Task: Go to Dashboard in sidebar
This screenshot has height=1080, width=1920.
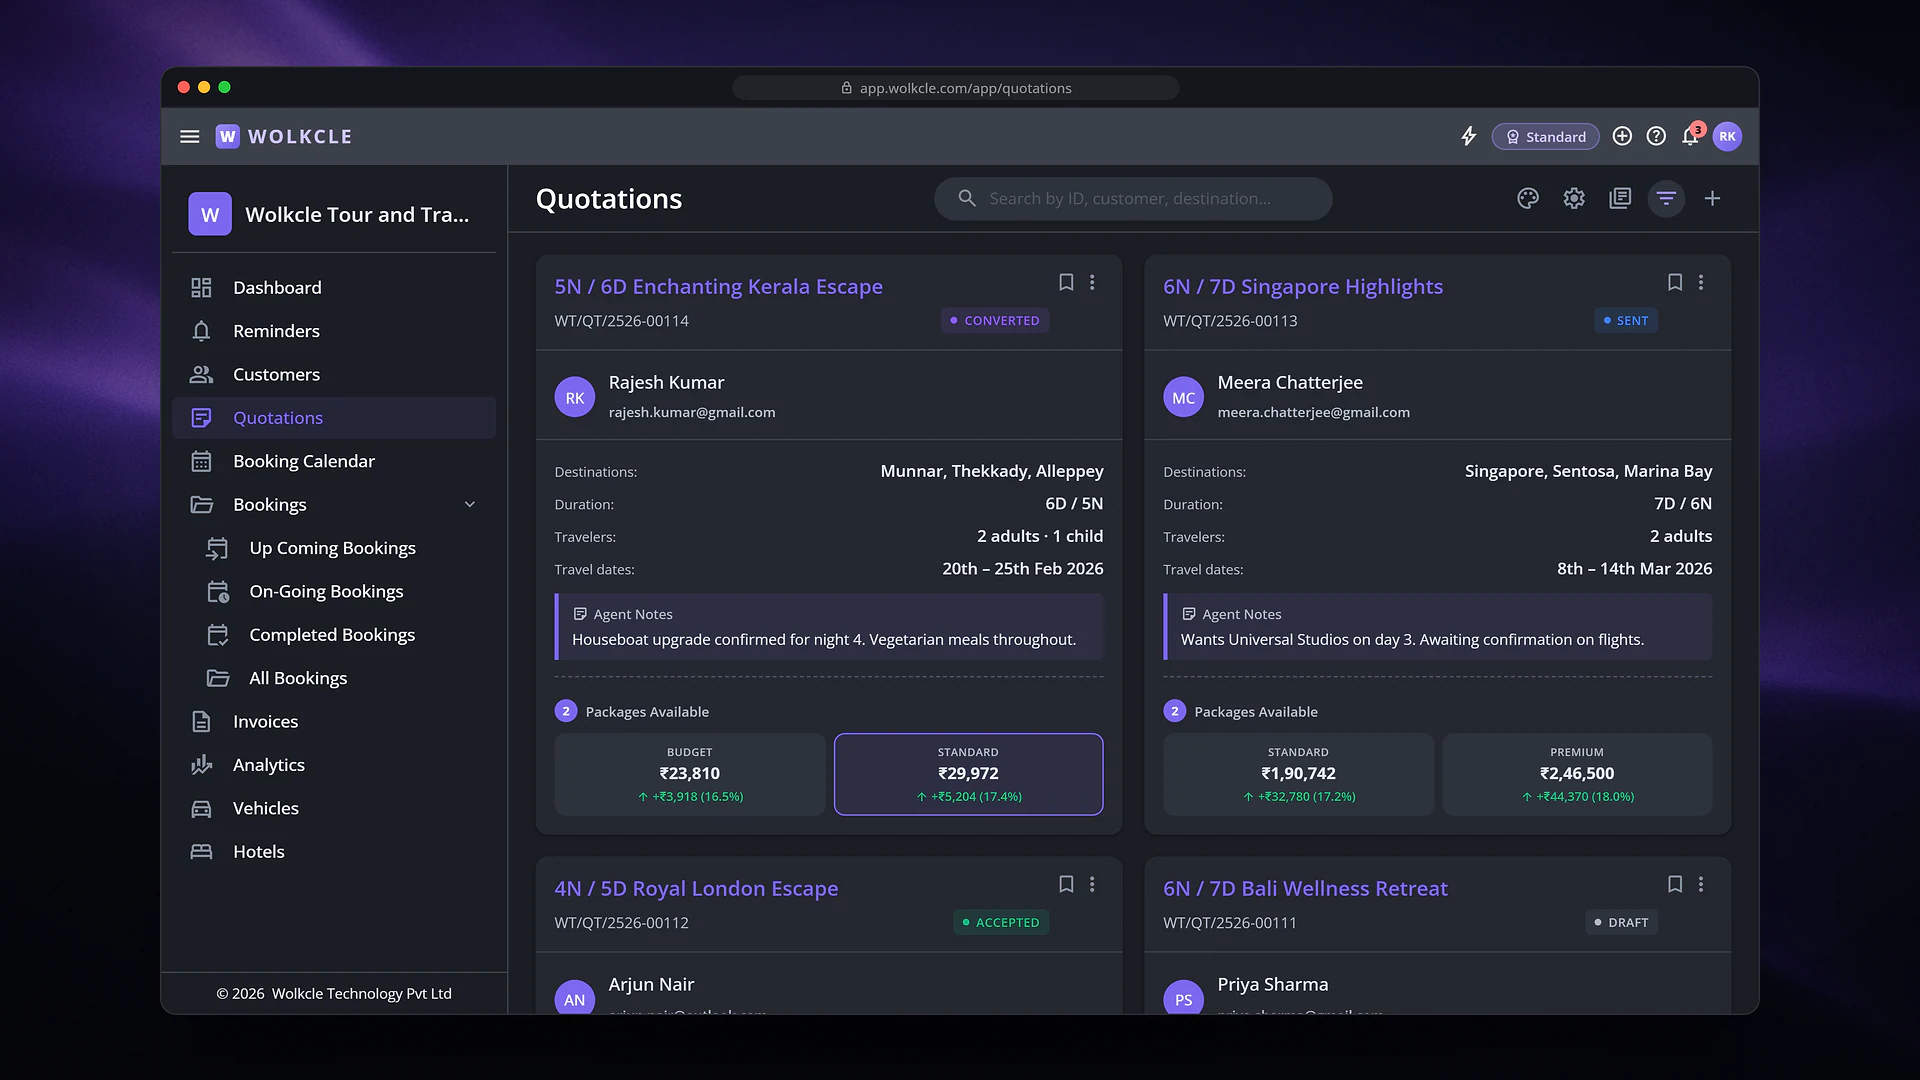Action: pyautogui.click(x=334, y=288)
